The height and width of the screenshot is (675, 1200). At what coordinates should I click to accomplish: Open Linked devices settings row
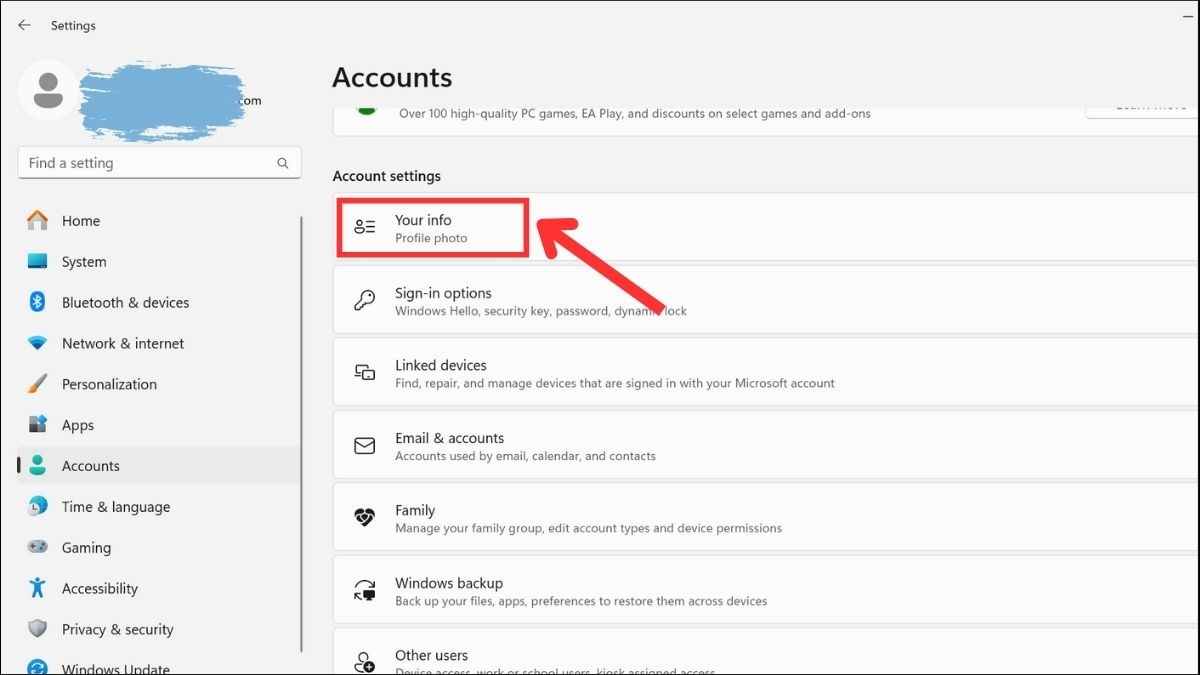[x=764, y=372]
